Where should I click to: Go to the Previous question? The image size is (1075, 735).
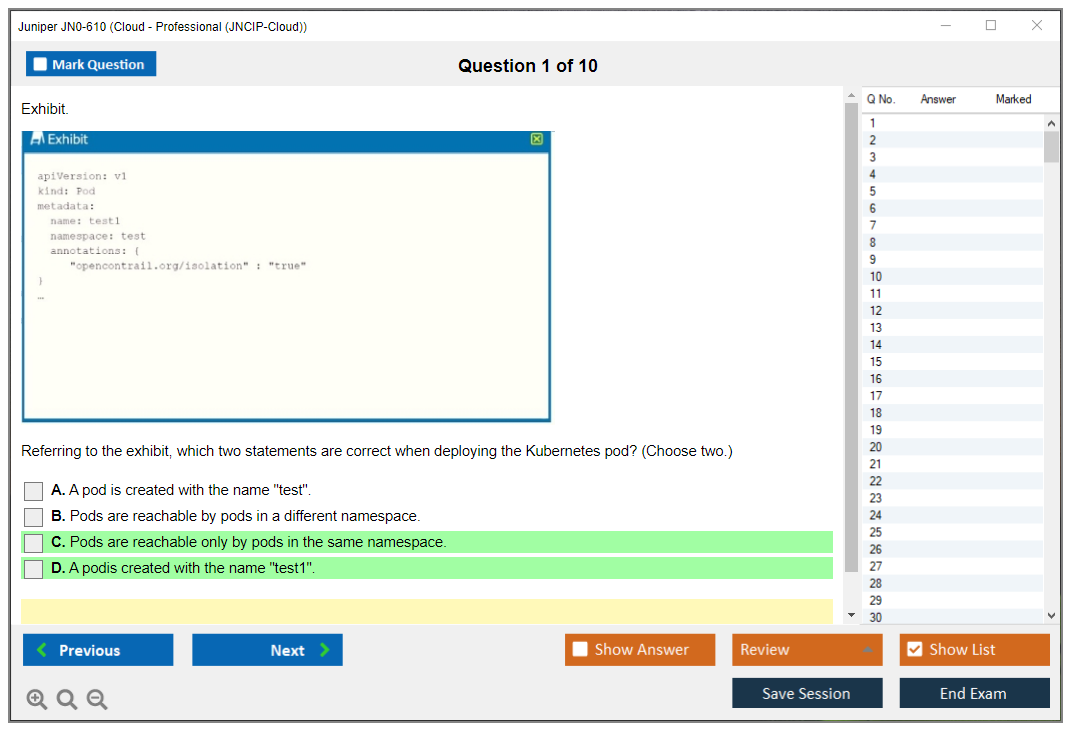click(98, 650)
